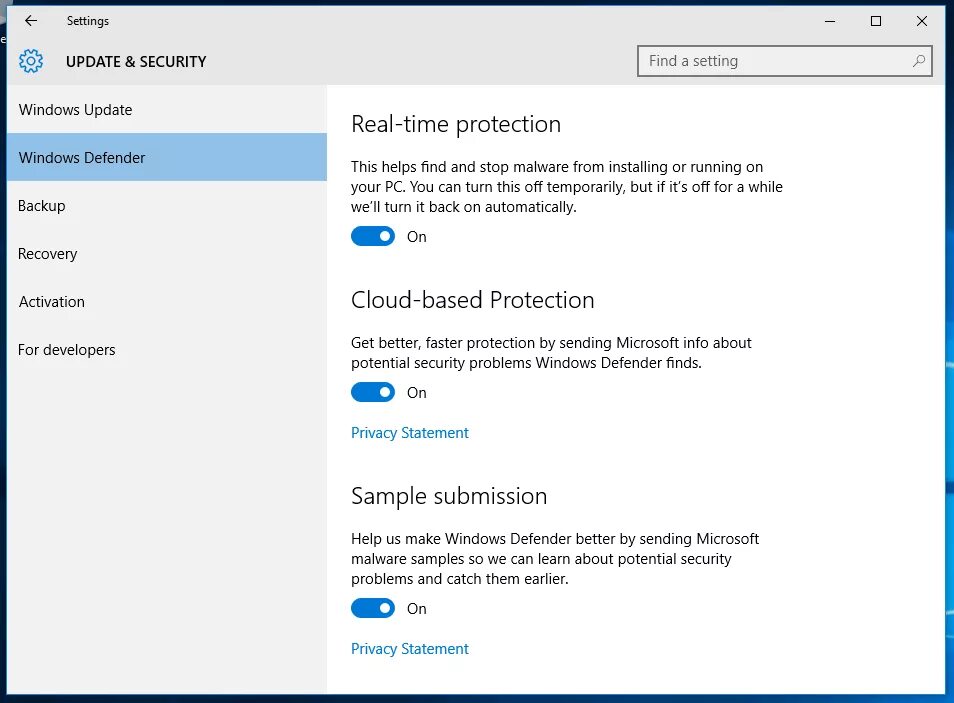Turn off the Real-time protection toggle
Screen dimensions: 954x703
point(373,237)
